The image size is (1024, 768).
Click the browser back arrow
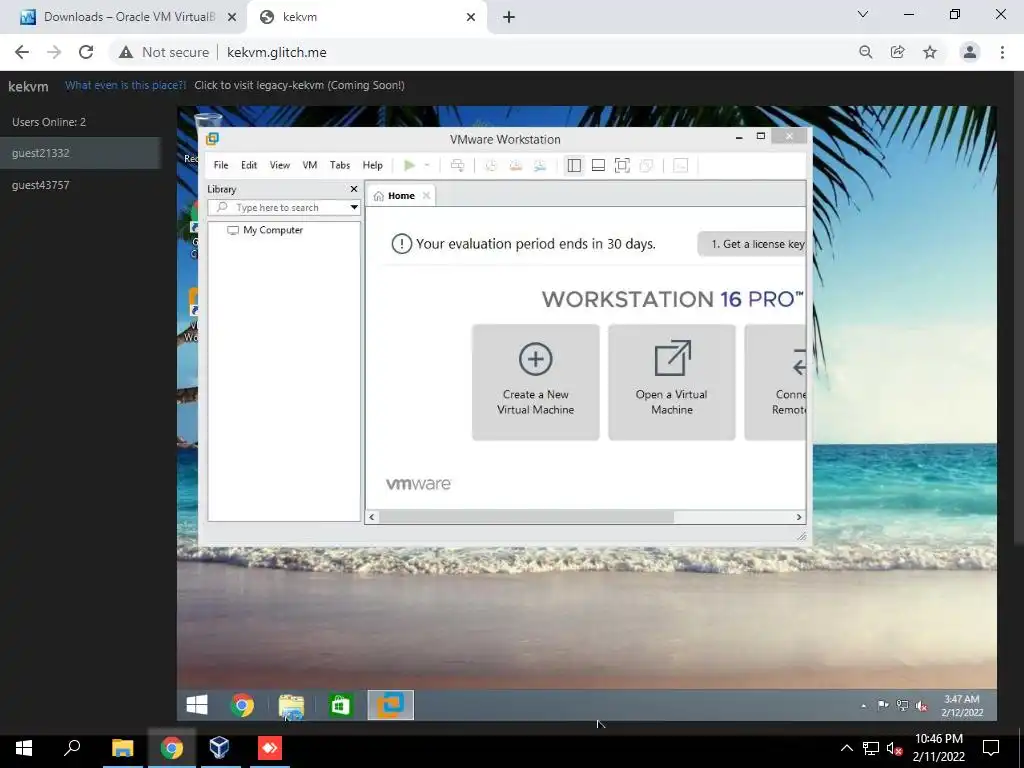coord(22,52)
